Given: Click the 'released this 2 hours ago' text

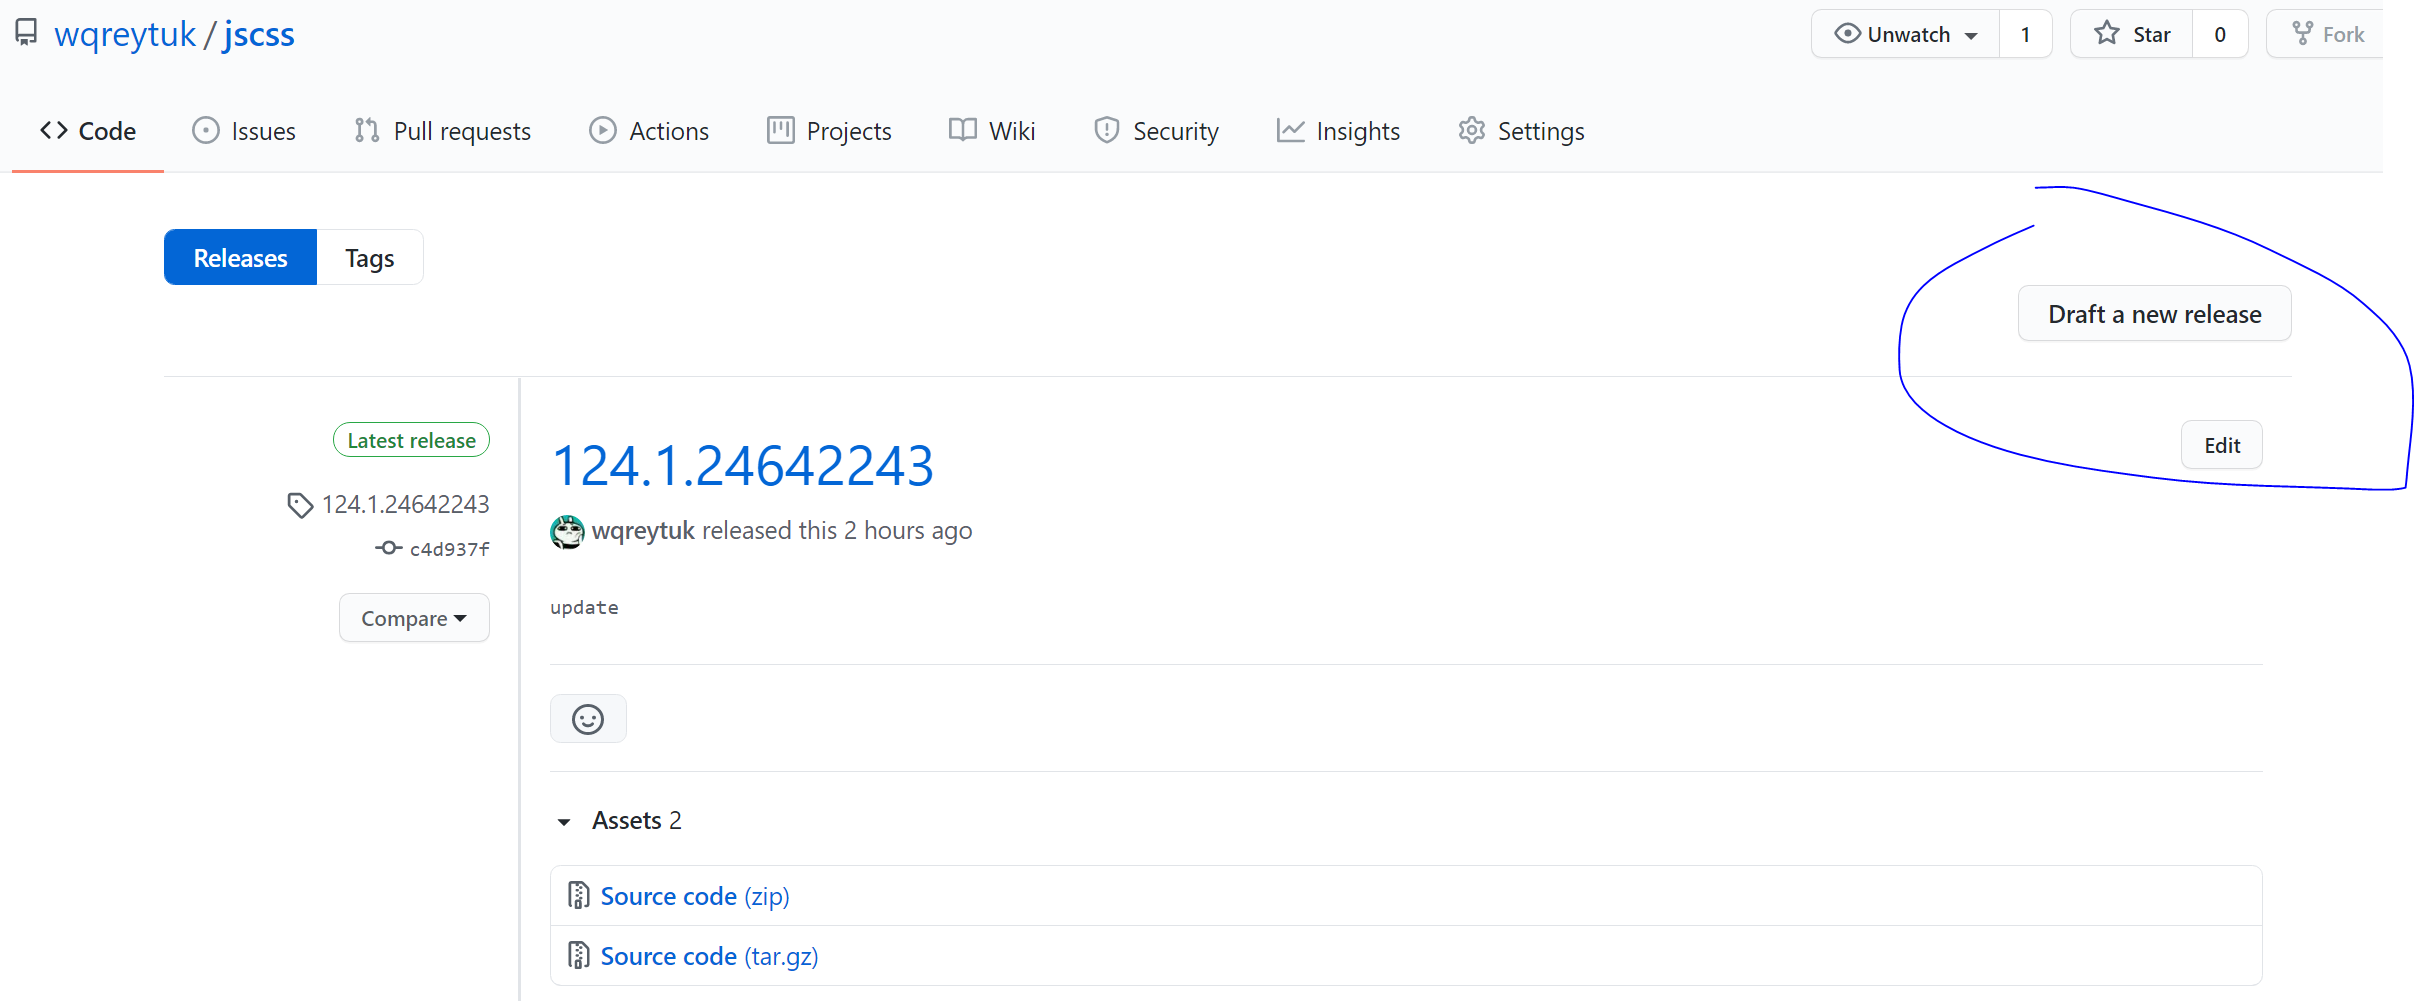Looking at the screenshot, I should [x=837, y=531].
